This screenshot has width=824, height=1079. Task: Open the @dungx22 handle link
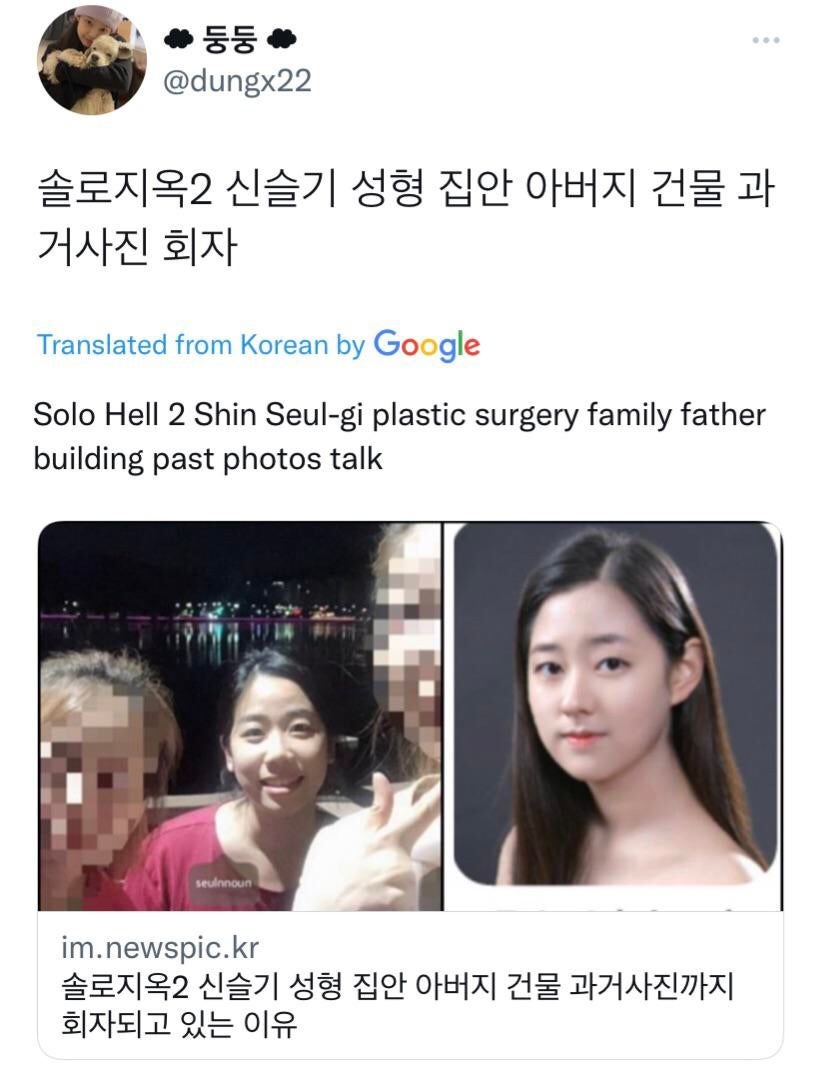[237, 81]
